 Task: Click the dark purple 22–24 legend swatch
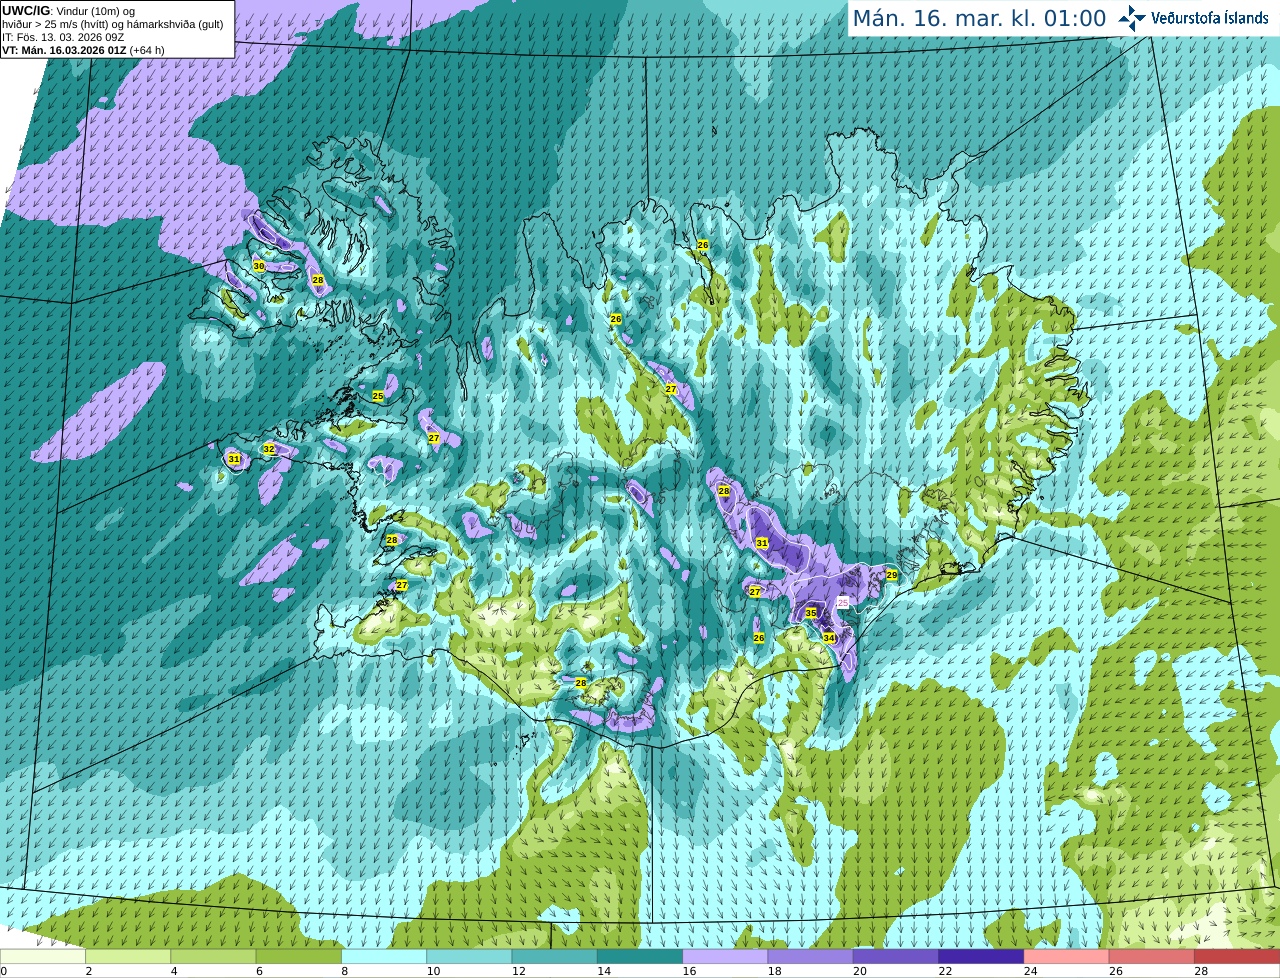pos(981,956)
